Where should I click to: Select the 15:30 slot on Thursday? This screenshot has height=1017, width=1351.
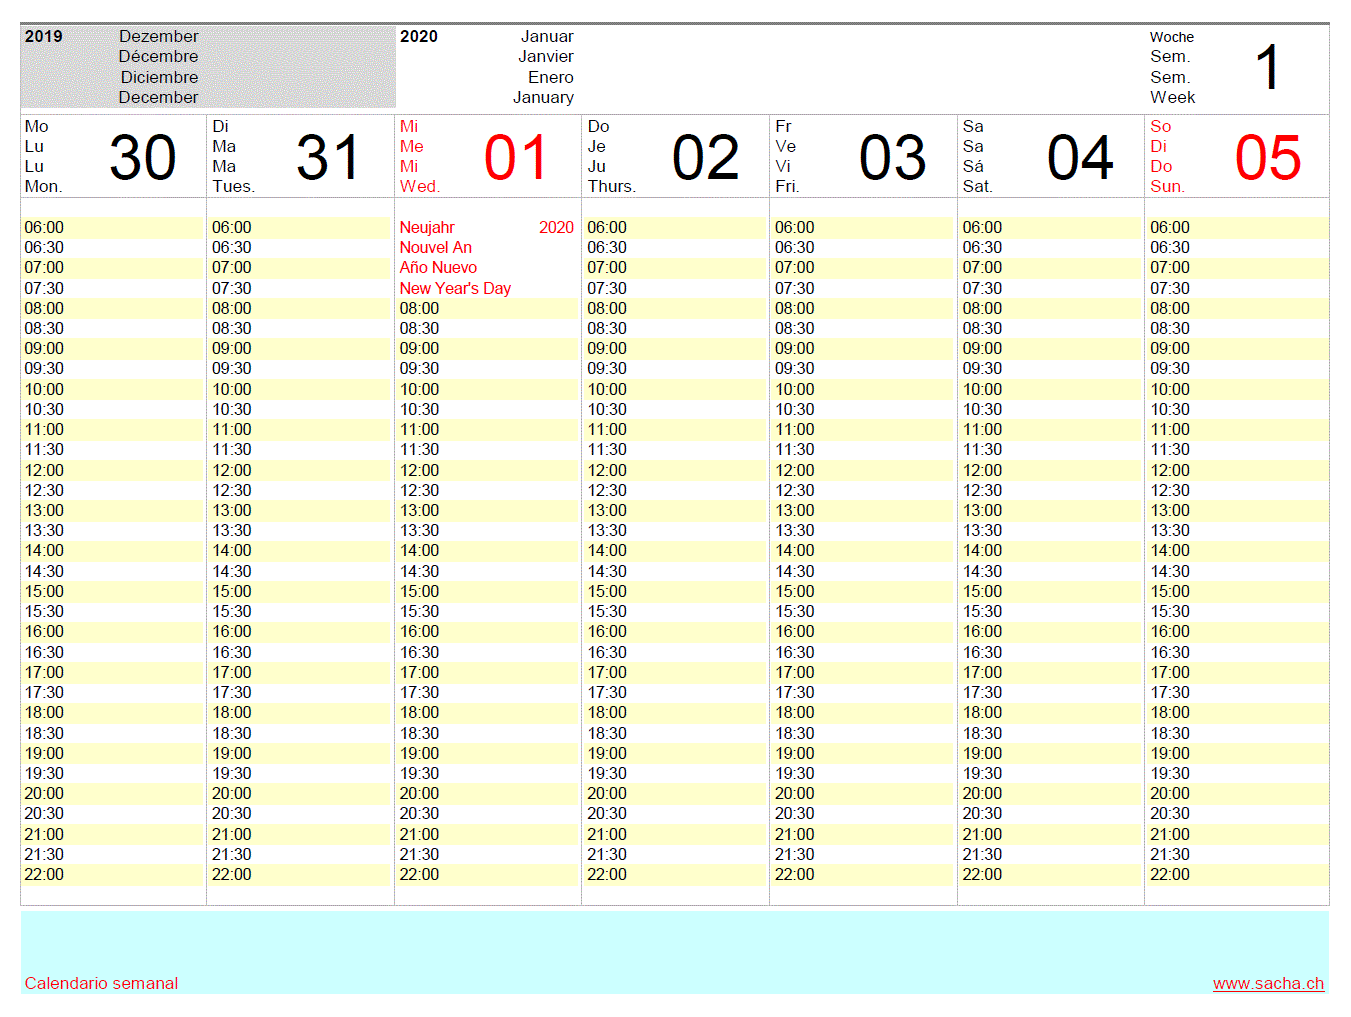[x=675, y=612]
